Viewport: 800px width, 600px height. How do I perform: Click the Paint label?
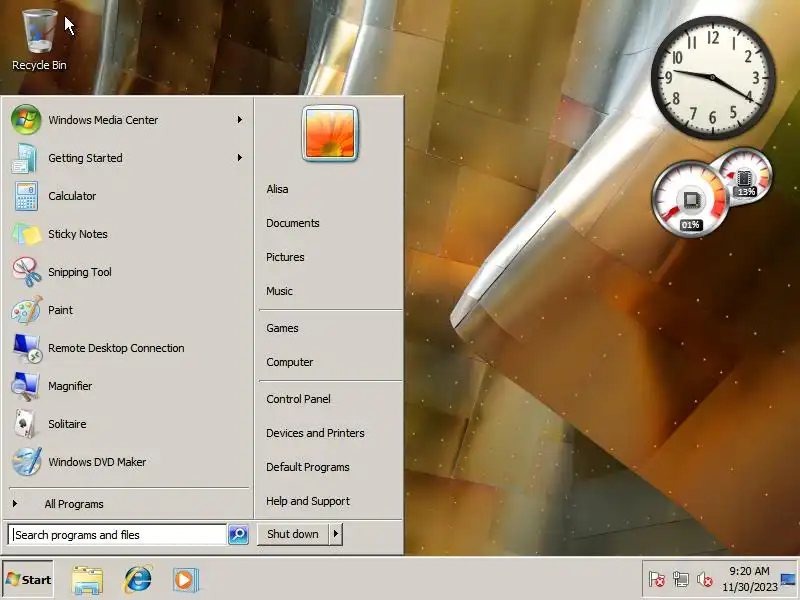[x=61, y=310]
